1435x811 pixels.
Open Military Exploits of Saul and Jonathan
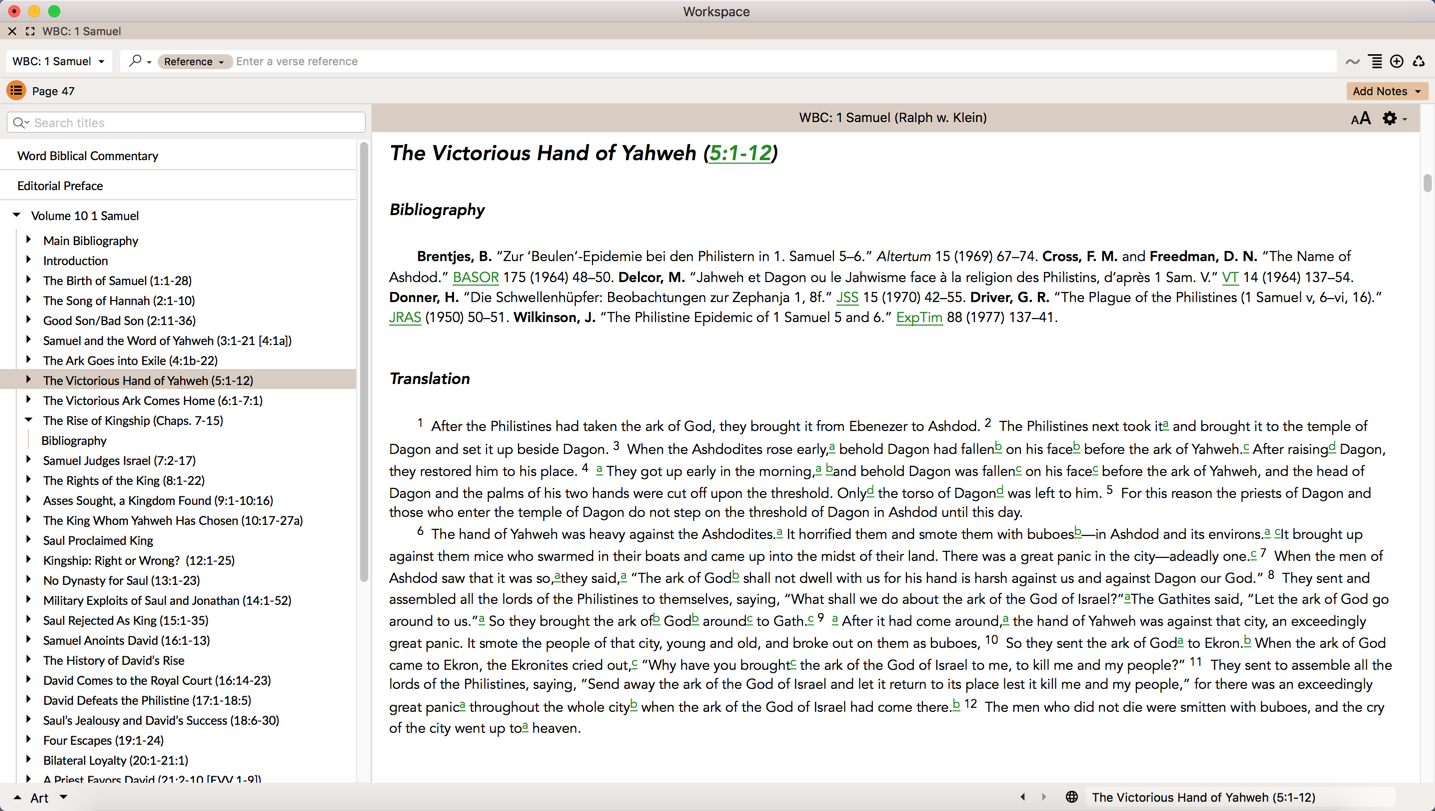pos(167,601)
